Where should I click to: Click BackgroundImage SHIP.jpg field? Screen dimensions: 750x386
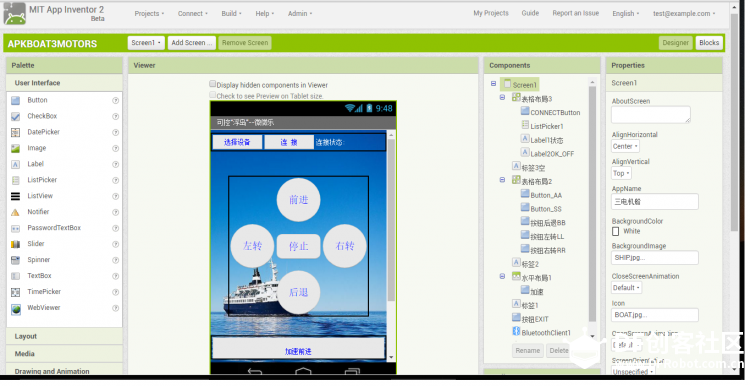(654, 258)
